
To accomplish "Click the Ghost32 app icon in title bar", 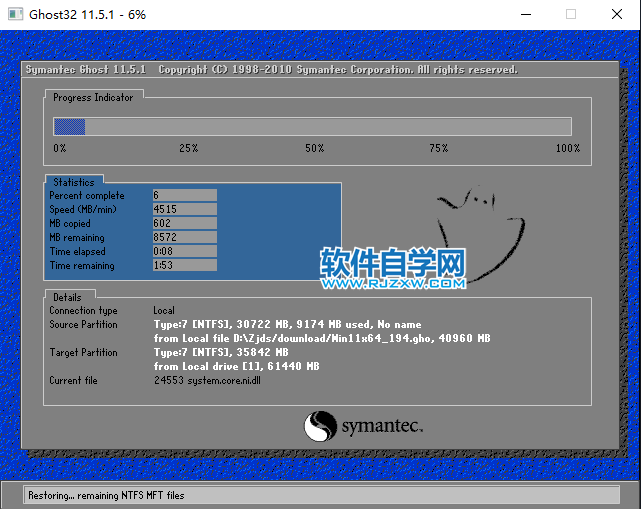I will tap(16, 14).
